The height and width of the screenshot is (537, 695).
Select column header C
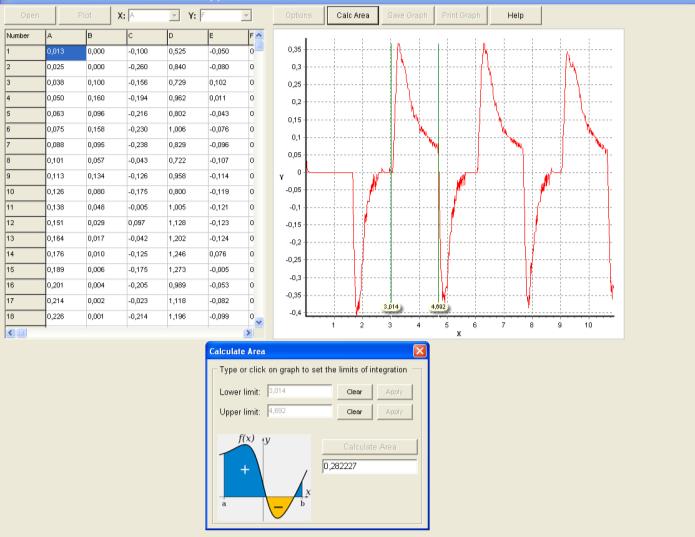point(147,37)
